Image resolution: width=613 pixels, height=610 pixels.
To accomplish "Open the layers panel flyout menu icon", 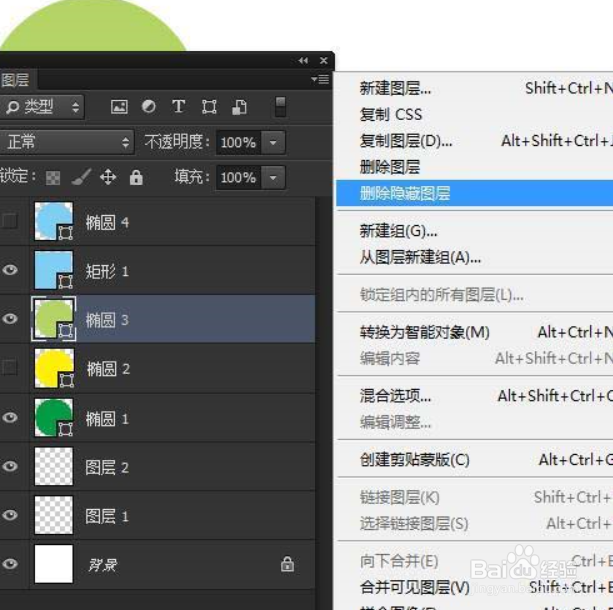I will click(x=320, y=79).
